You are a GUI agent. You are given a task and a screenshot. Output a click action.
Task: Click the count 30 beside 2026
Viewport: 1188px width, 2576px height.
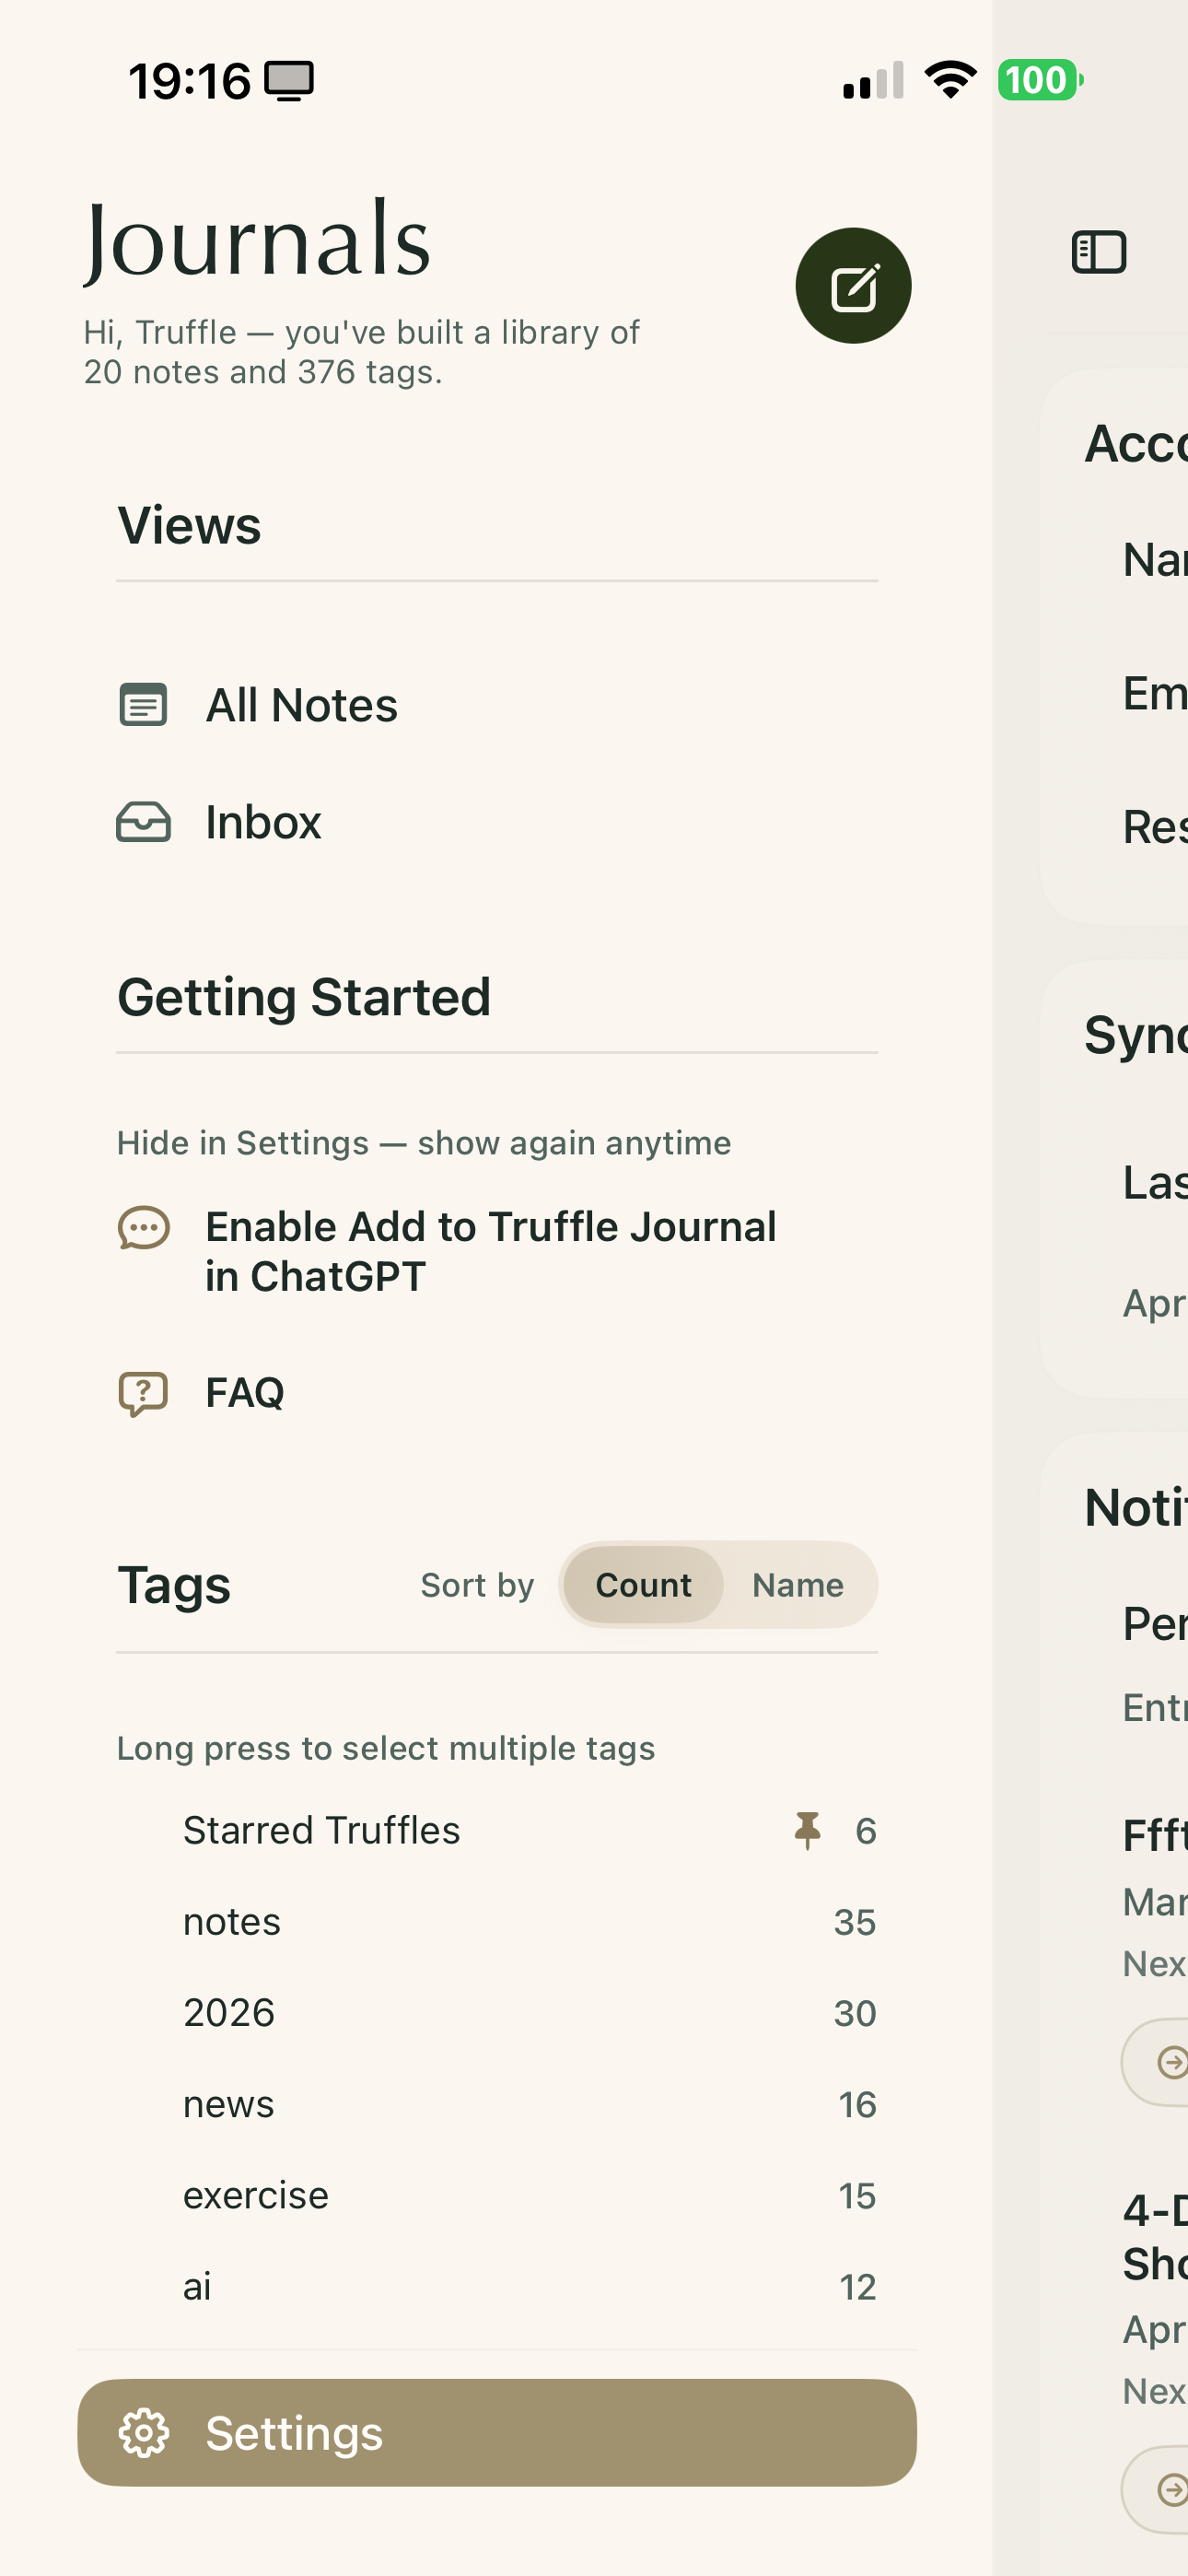point(855,2013)
